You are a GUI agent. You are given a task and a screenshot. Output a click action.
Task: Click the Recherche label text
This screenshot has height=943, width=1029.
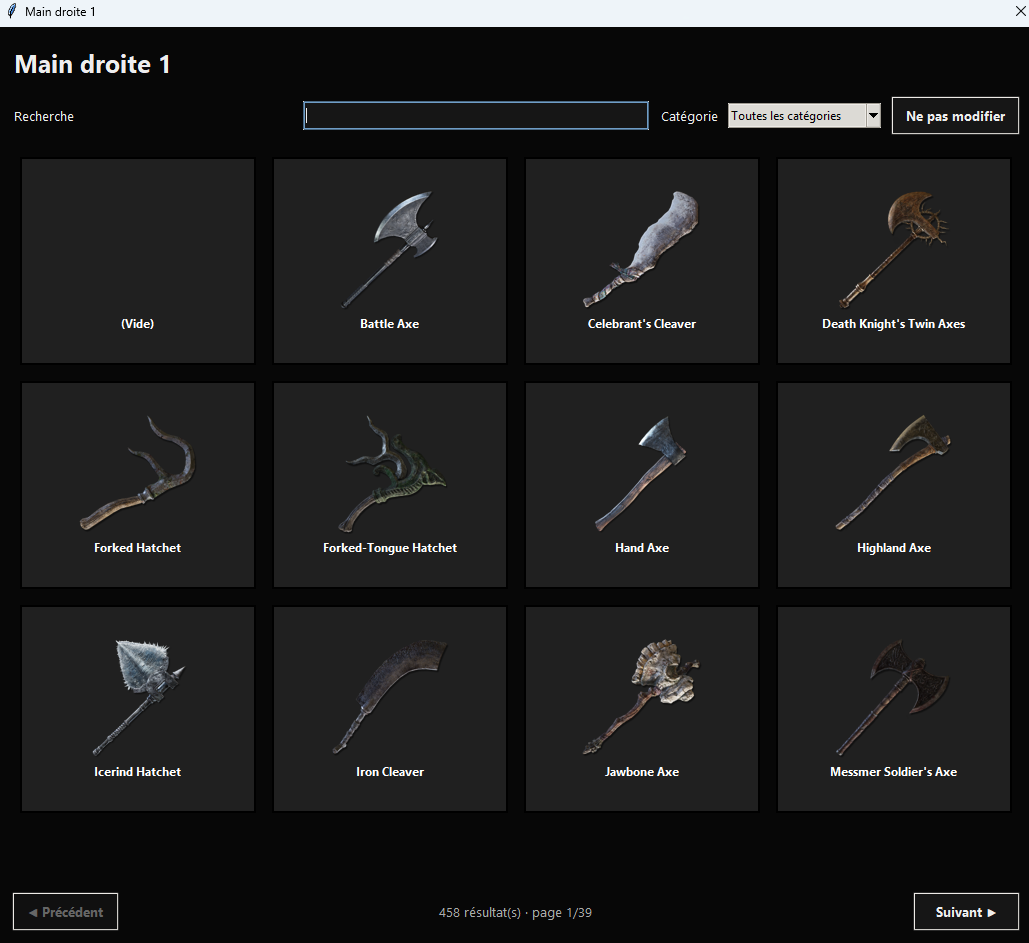pos(44,116)
